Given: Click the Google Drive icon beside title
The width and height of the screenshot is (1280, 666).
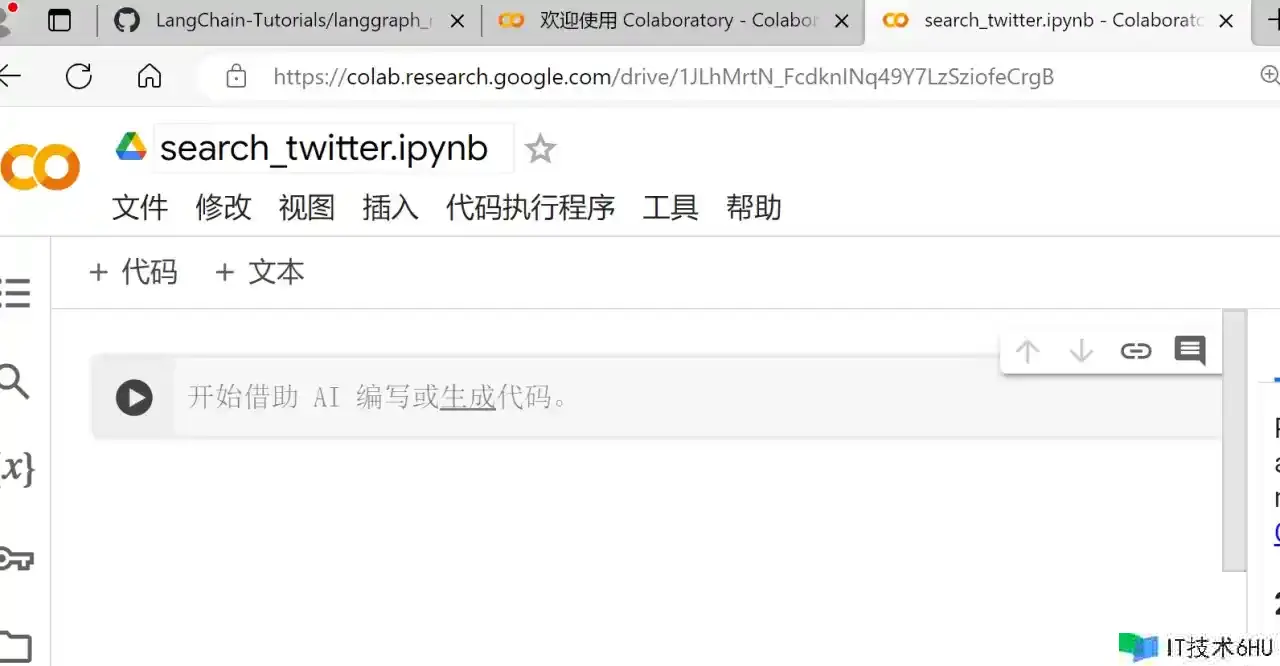Looking at the screenshot, I should [131, 147].
